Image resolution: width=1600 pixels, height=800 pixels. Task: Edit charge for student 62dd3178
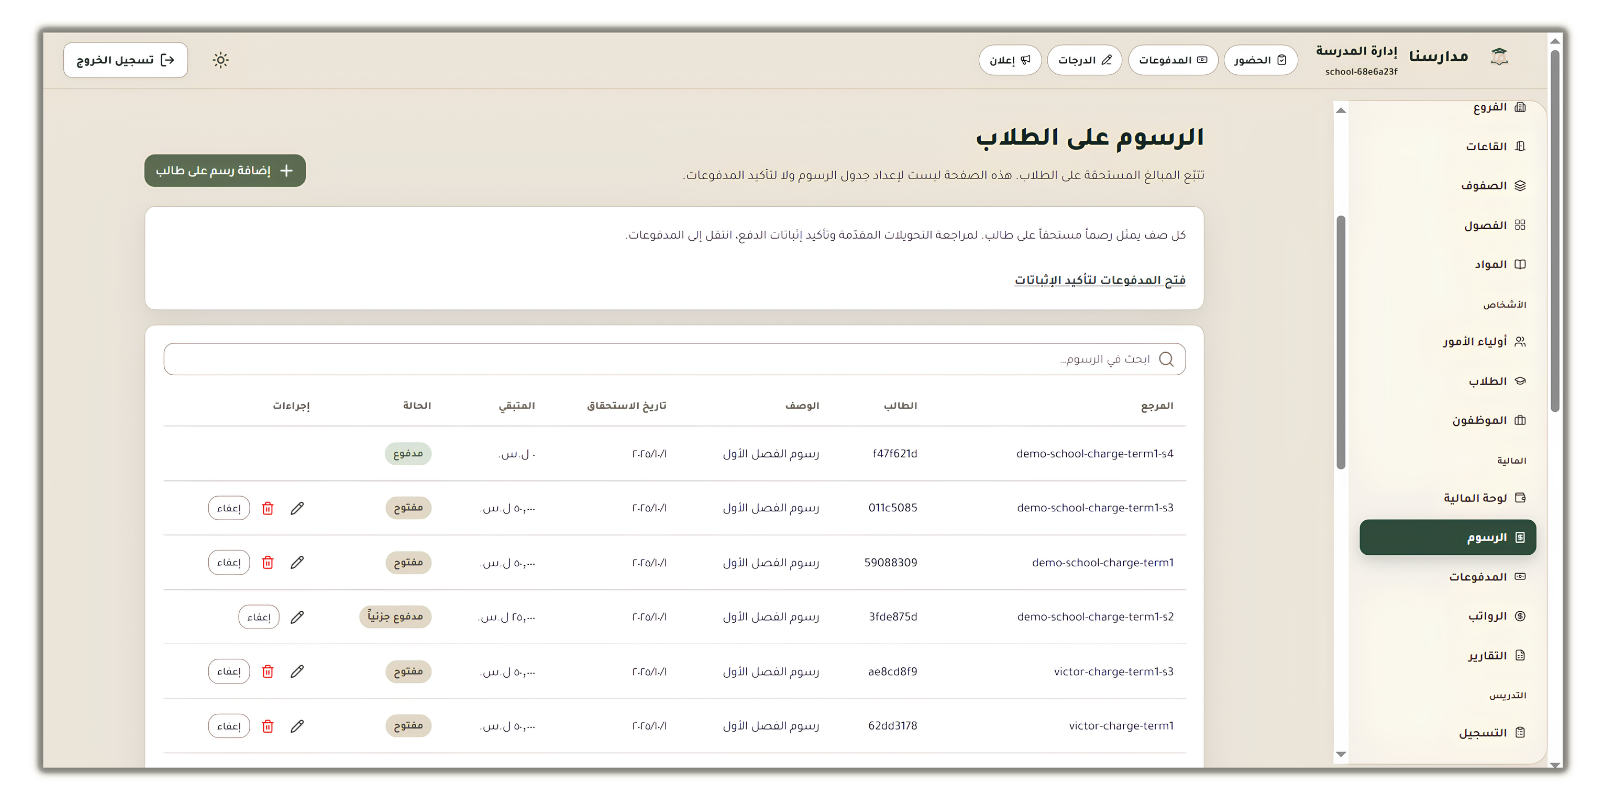[x=297, y=726]
